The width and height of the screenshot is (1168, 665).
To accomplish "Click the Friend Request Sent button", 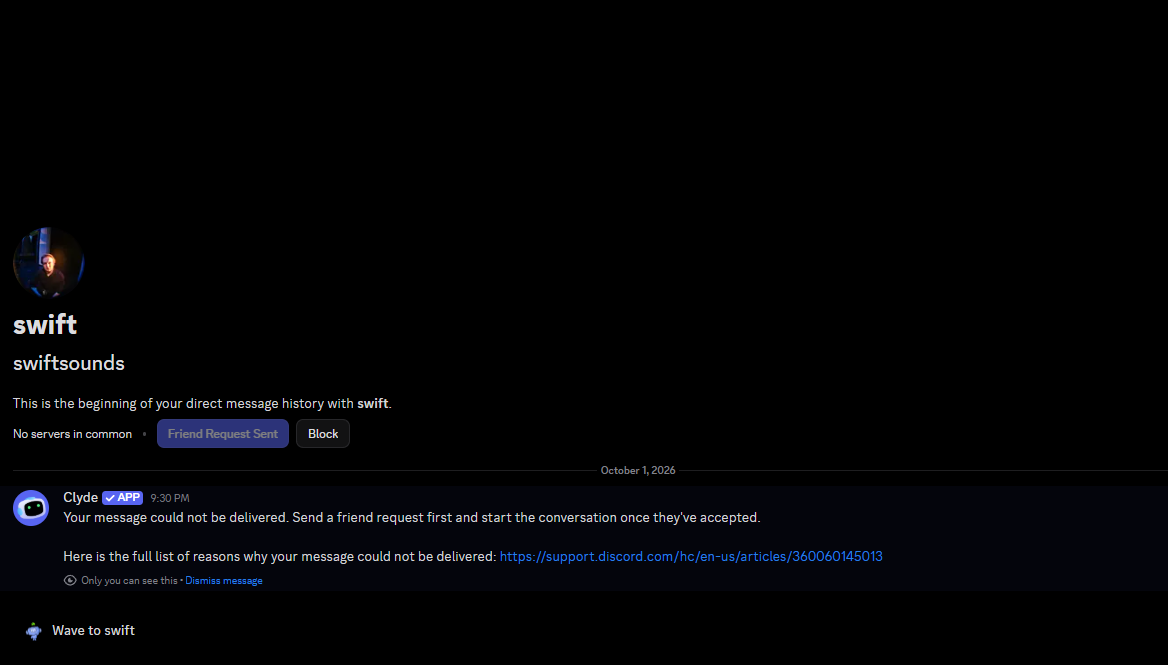I will [223, 433].
